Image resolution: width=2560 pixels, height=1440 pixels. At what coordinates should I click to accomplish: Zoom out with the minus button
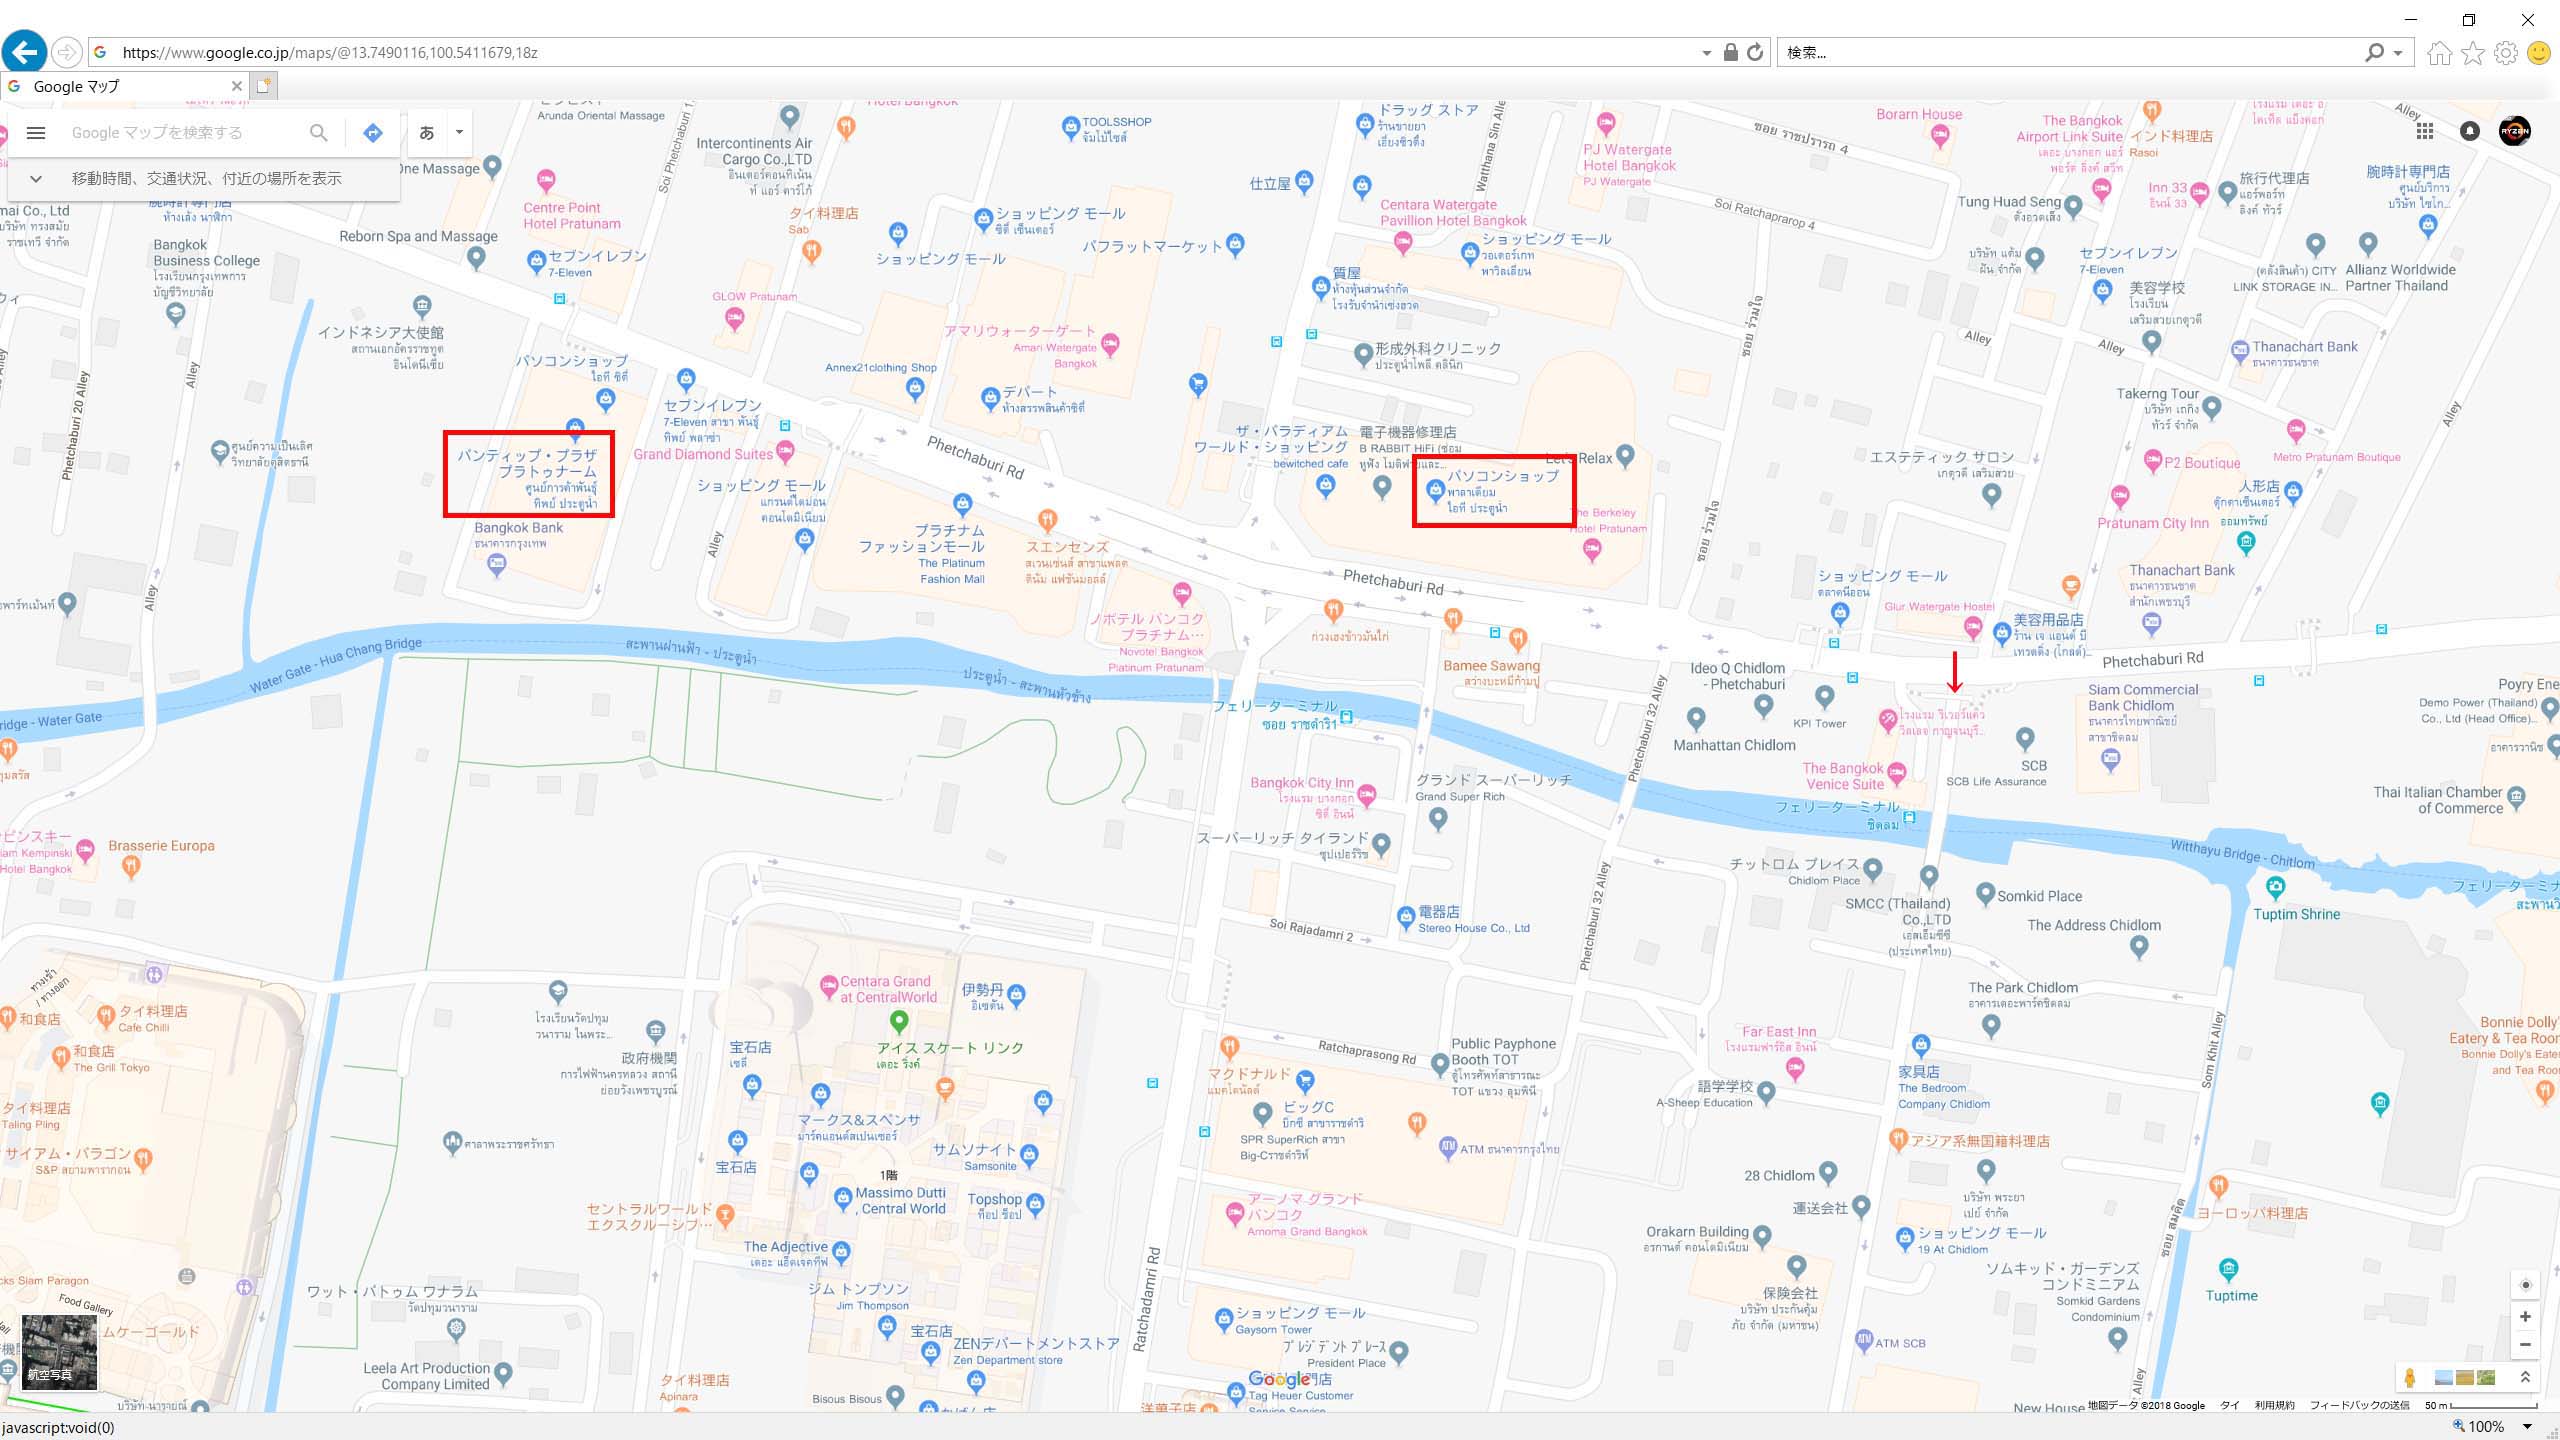coord(2525,1345)
